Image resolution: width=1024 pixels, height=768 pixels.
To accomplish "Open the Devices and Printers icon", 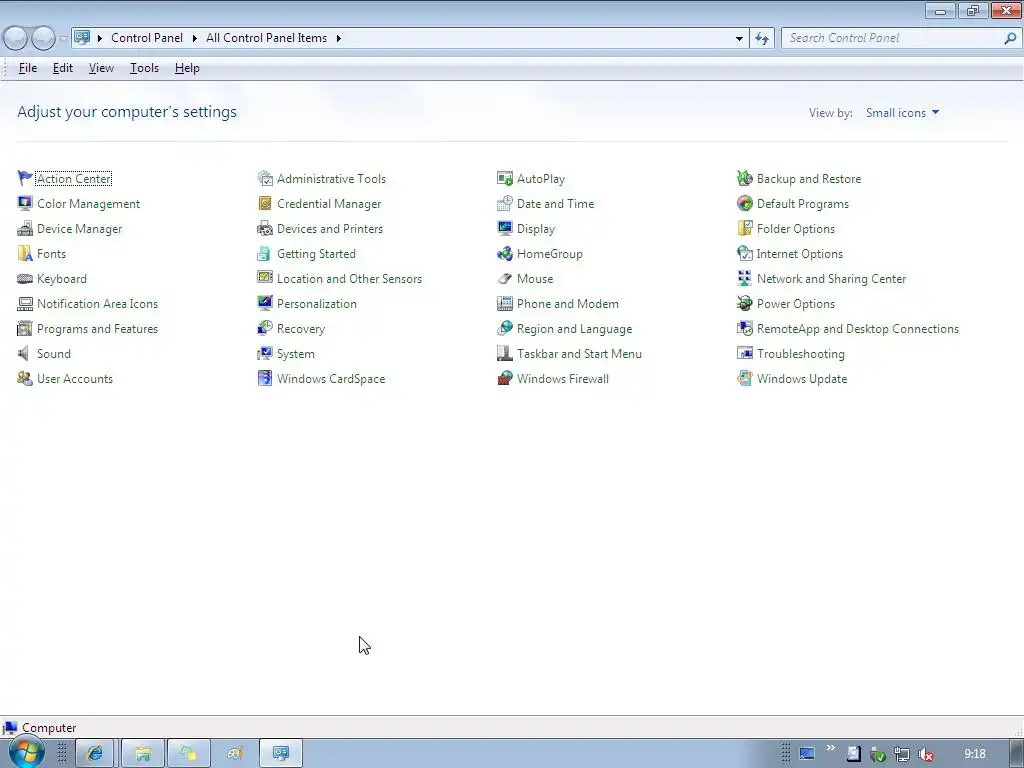I will [264, 229].
